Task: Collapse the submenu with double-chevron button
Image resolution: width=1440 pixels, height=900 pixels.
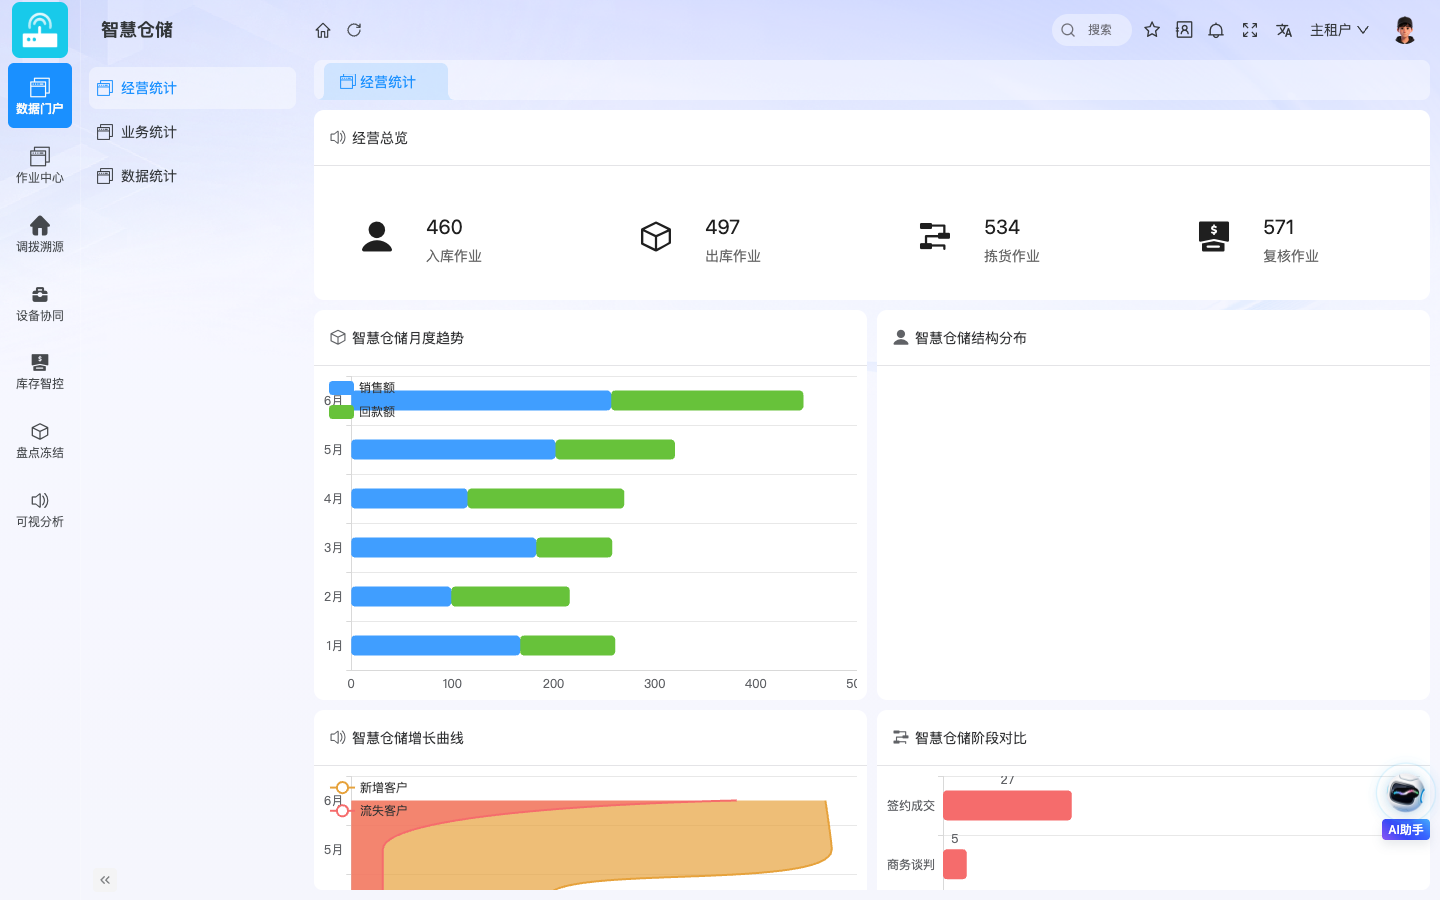Action: (x=105, y=880)
